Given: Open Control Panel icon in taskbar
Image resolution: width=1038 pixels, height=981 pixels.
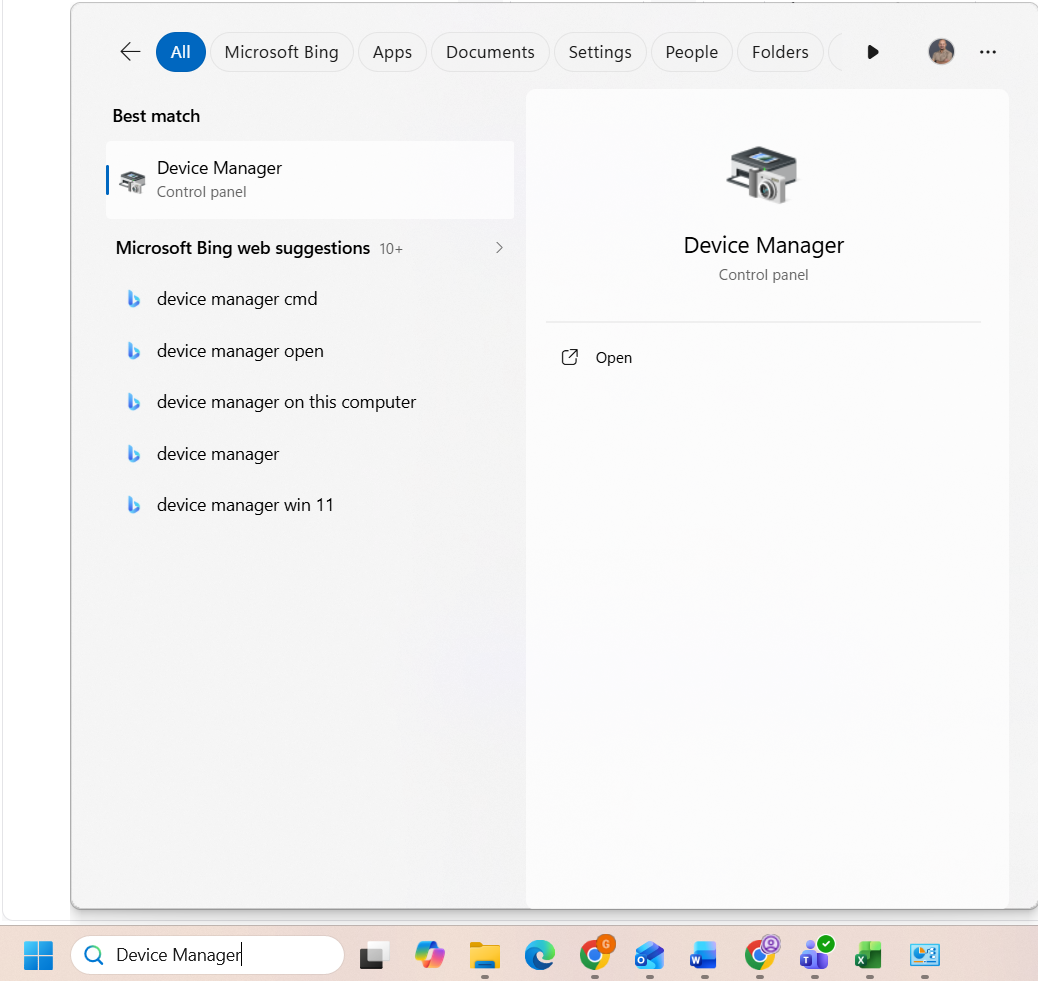Looking at the screenshot, I should (925, 955).
